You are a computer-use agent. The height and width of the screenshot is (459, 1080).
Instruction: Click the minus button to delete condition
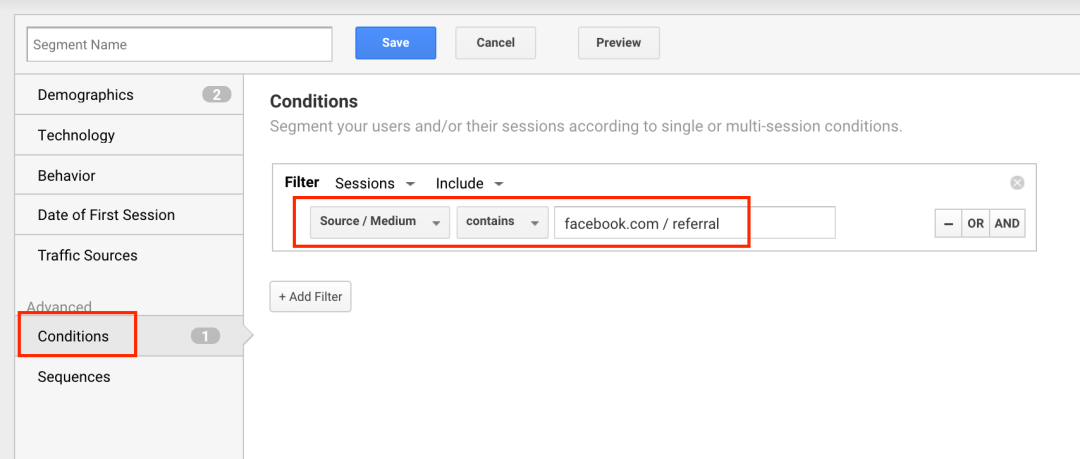[948, 224]
